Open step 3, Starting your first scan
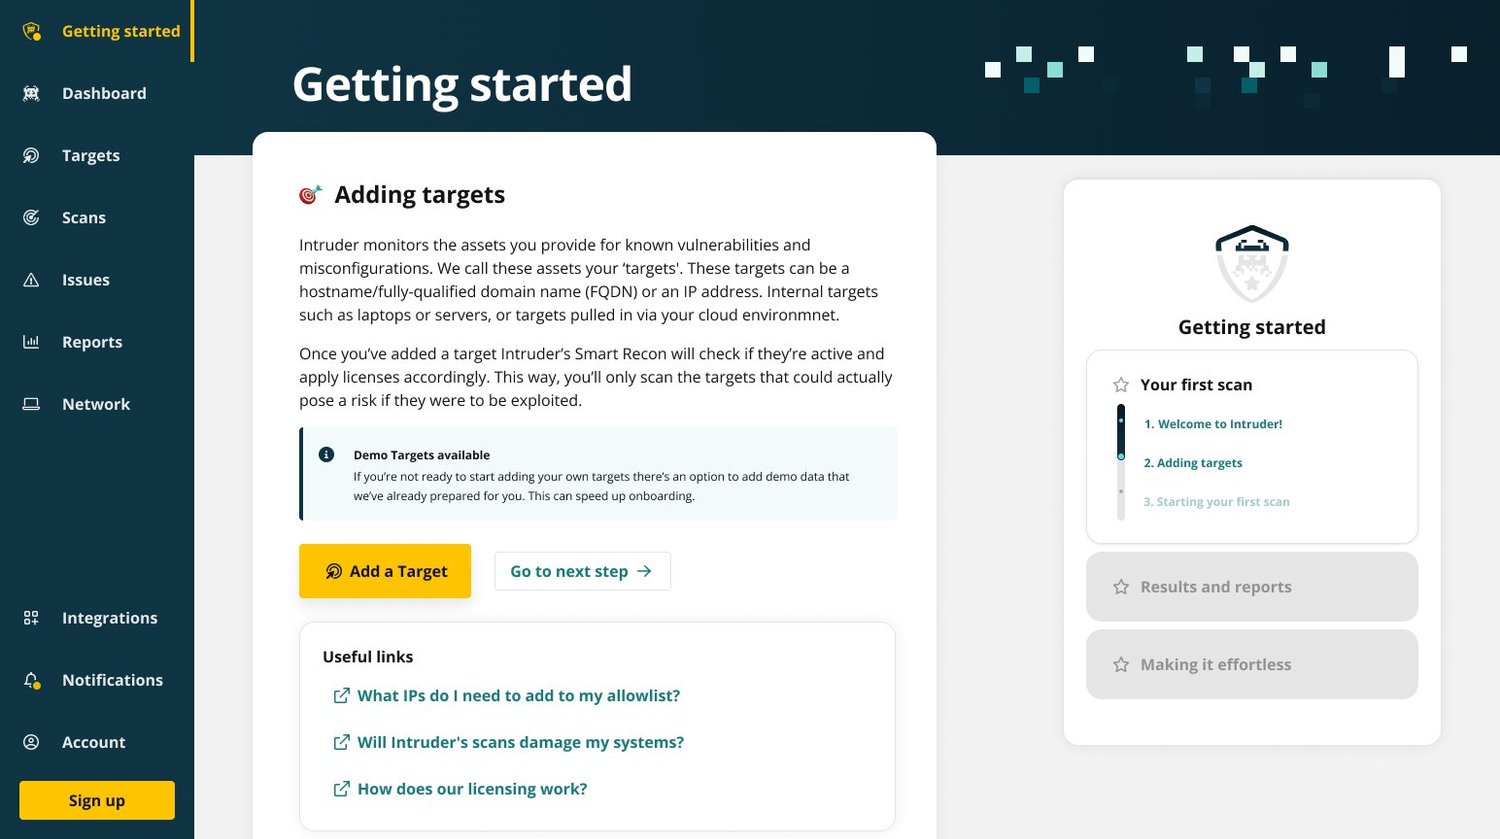The image size is (1500, 839). click(1216, 501)
